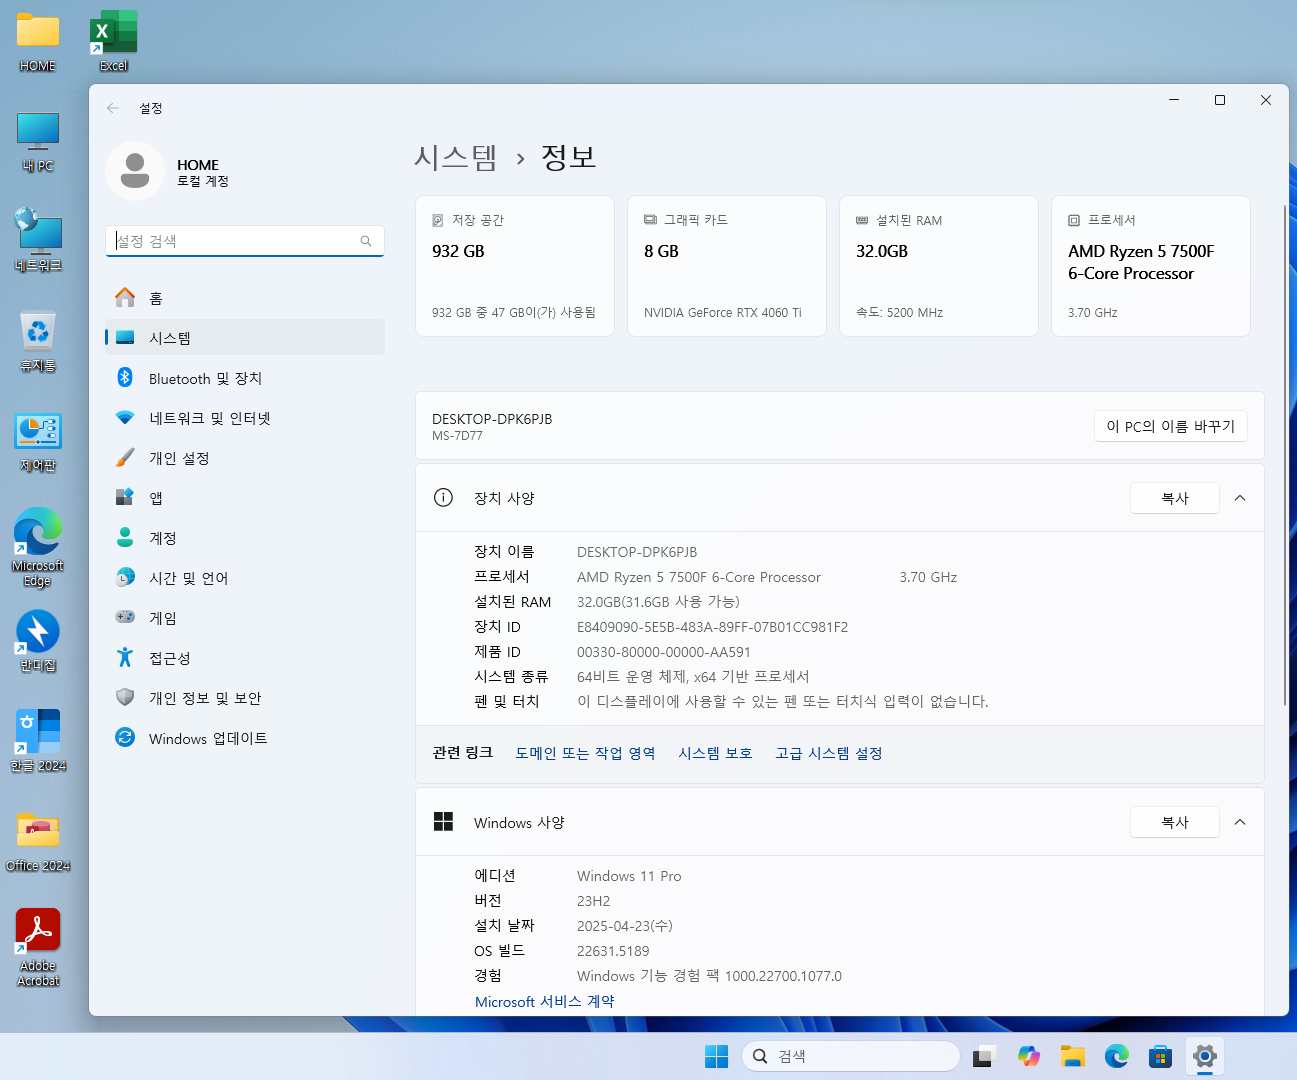Click product ID value 00330-80000-00000-AA591
Viewport: 1297px width, 1080px height.
point(664,652)
